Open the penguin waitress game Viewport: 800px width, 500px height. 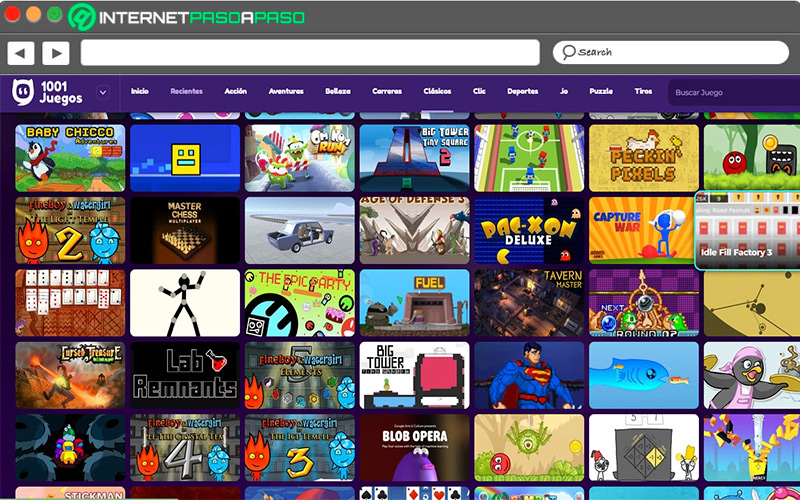click(x=752, y=376)
